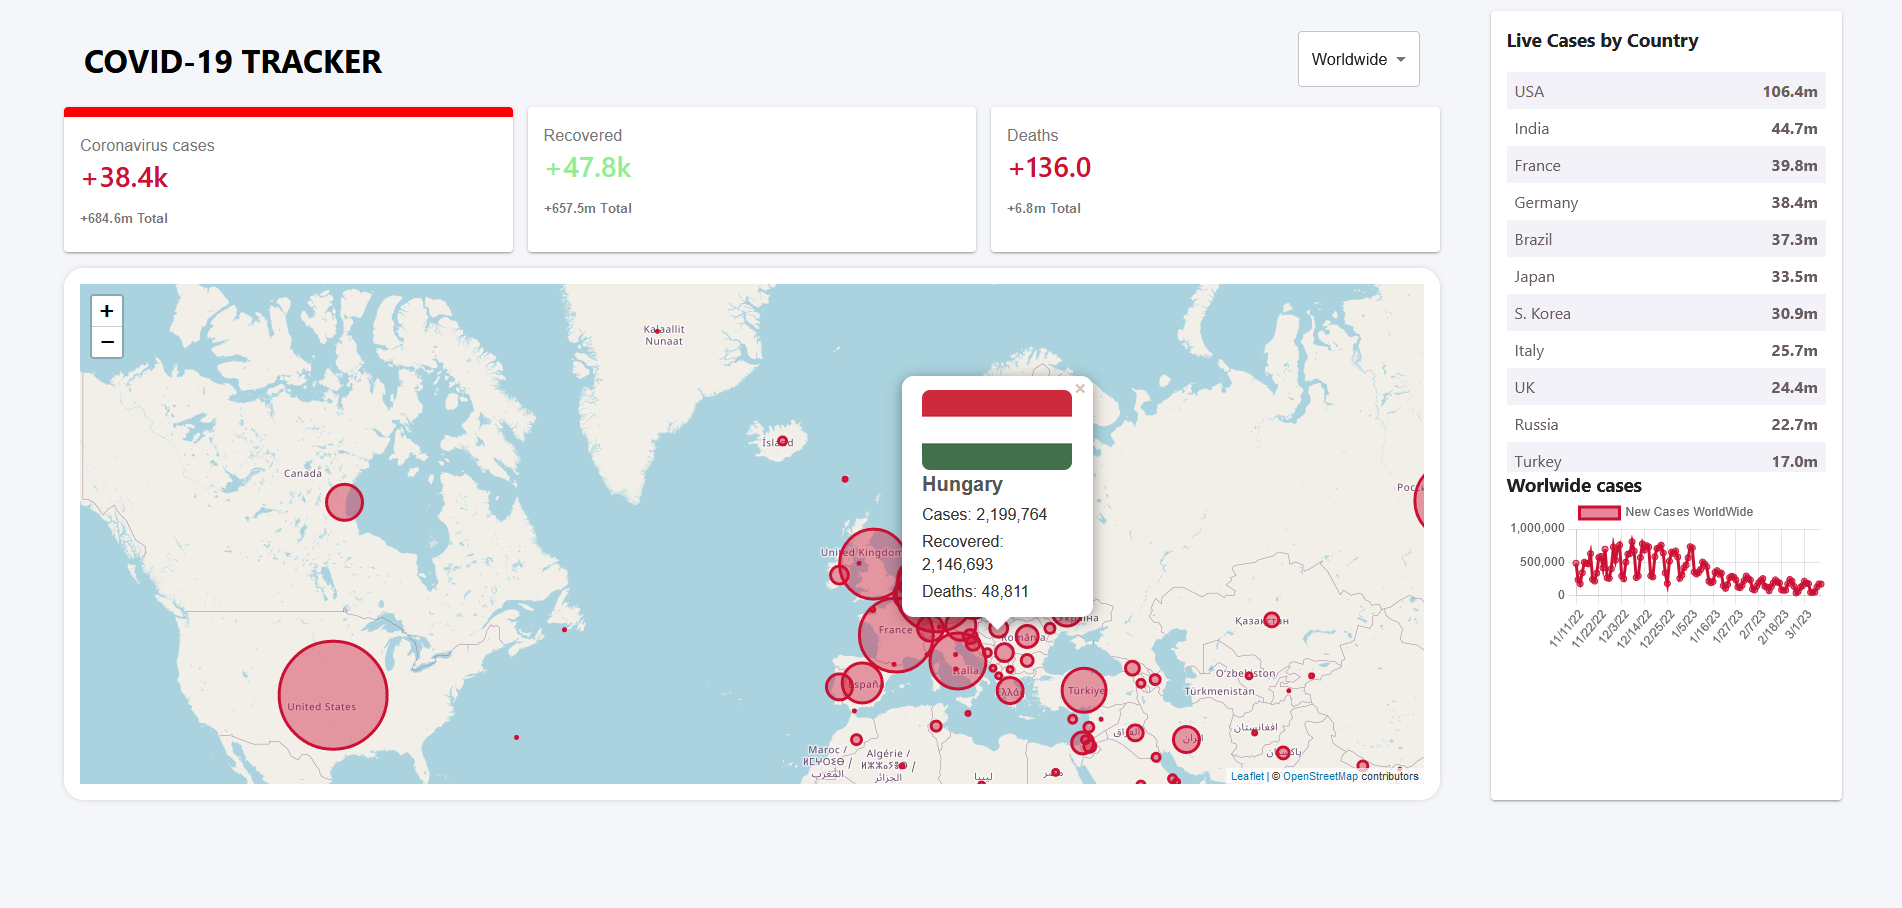Close the Hungary info popup

1079,389
